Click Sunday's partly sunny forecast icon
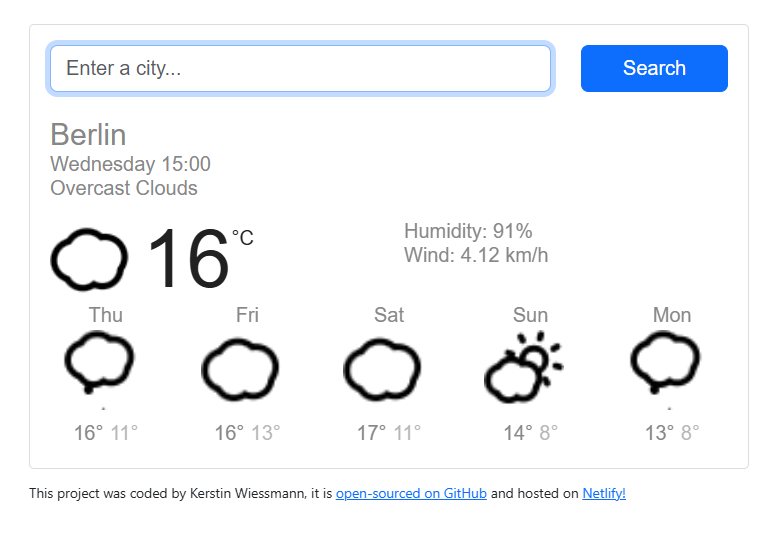 point(523,367)
